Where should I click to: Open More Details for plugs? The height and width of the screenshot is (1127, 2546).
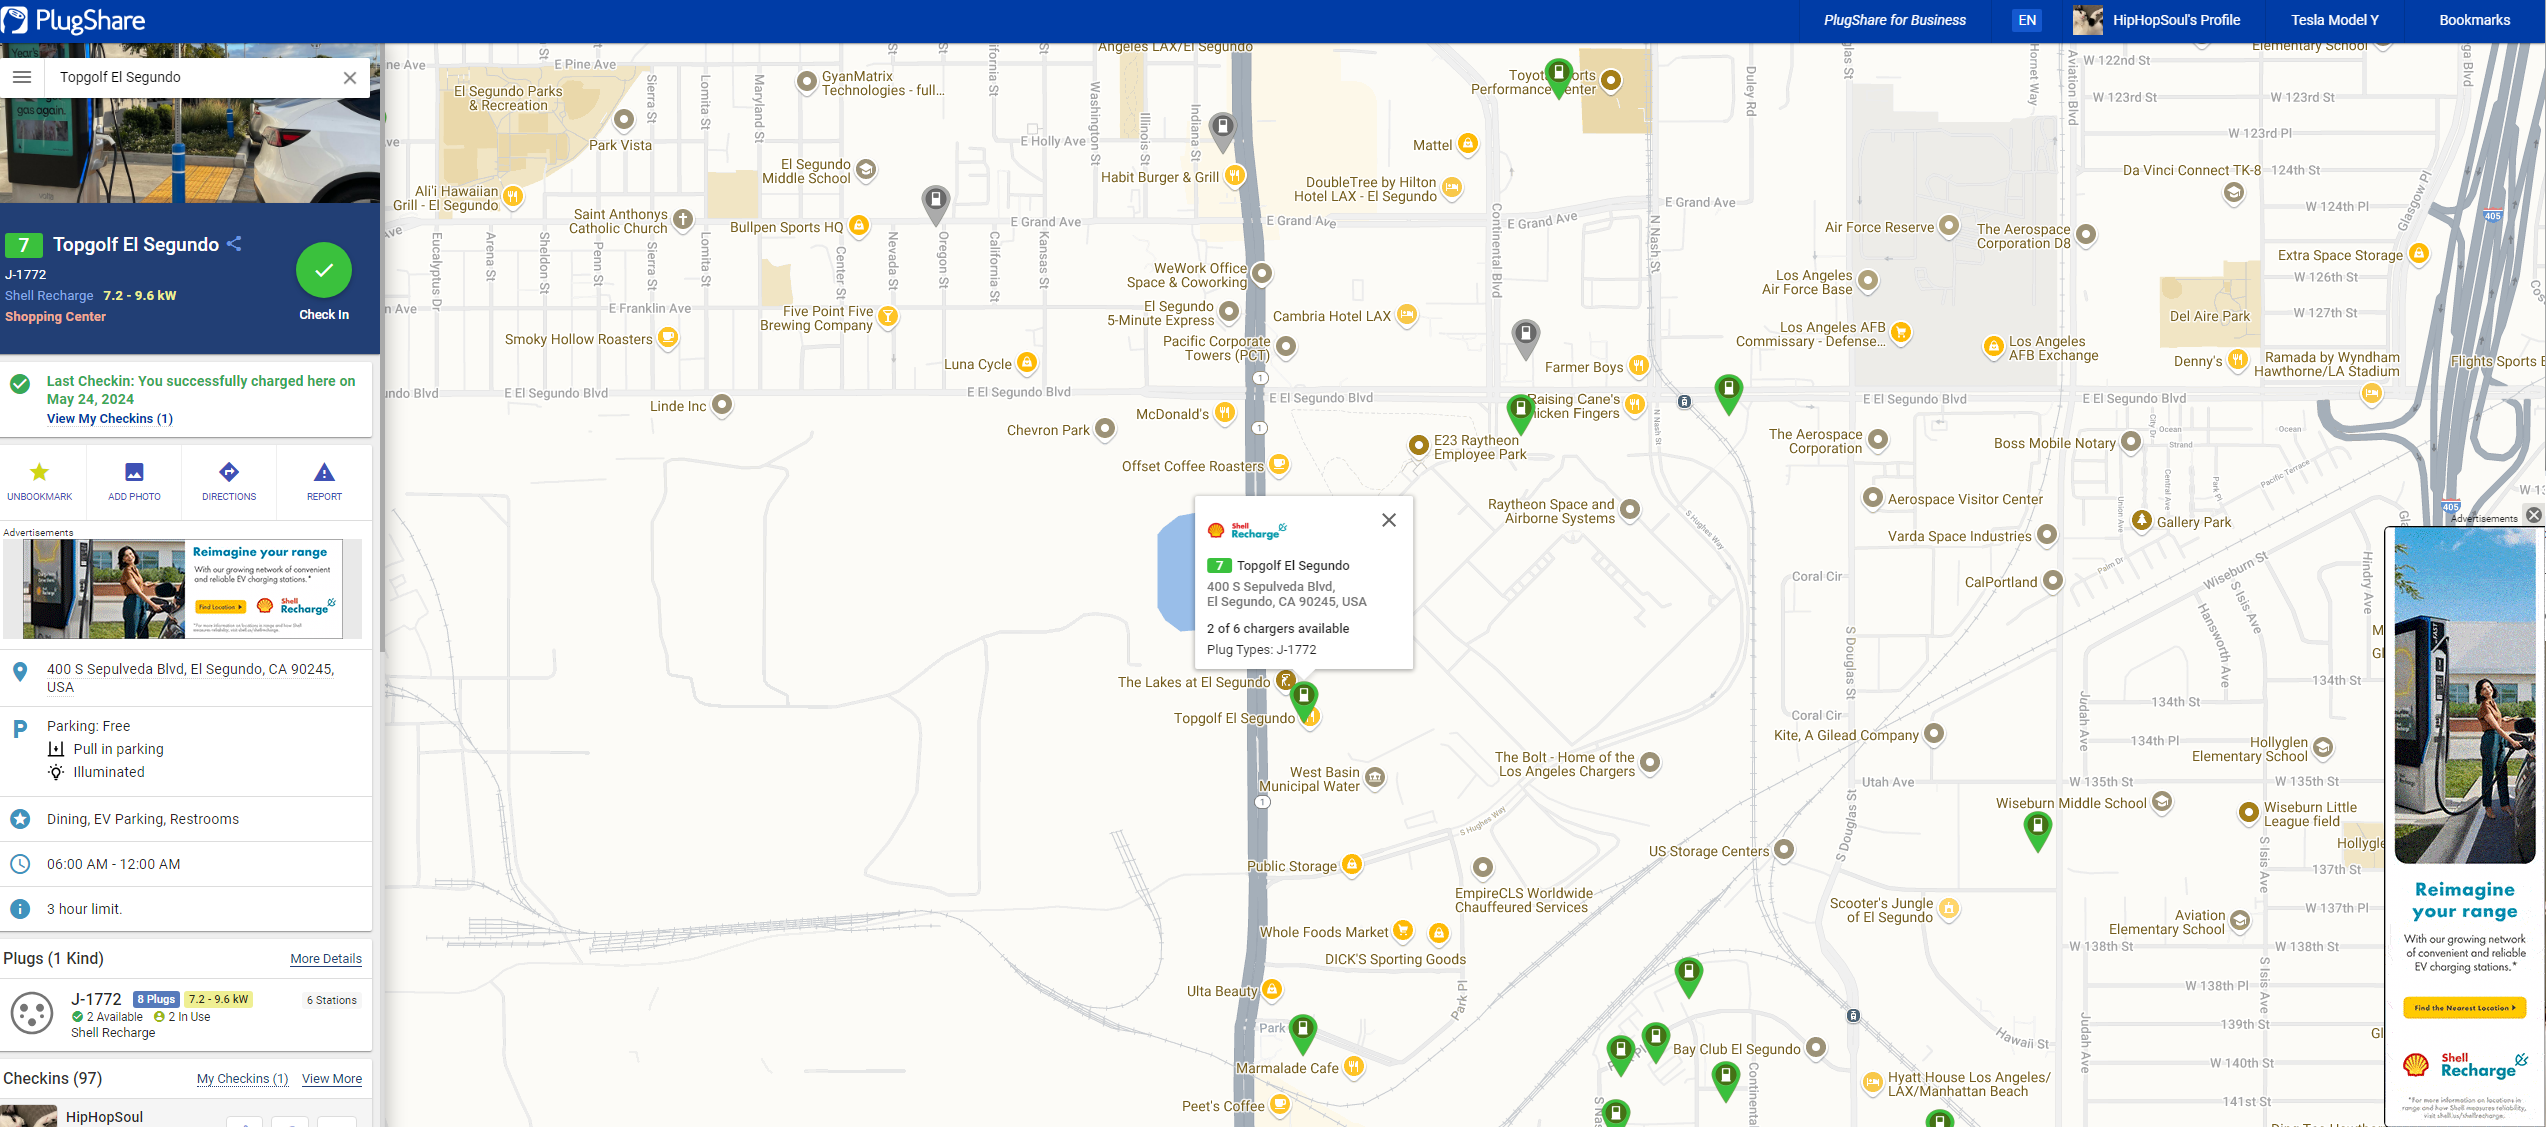(326, 958)
